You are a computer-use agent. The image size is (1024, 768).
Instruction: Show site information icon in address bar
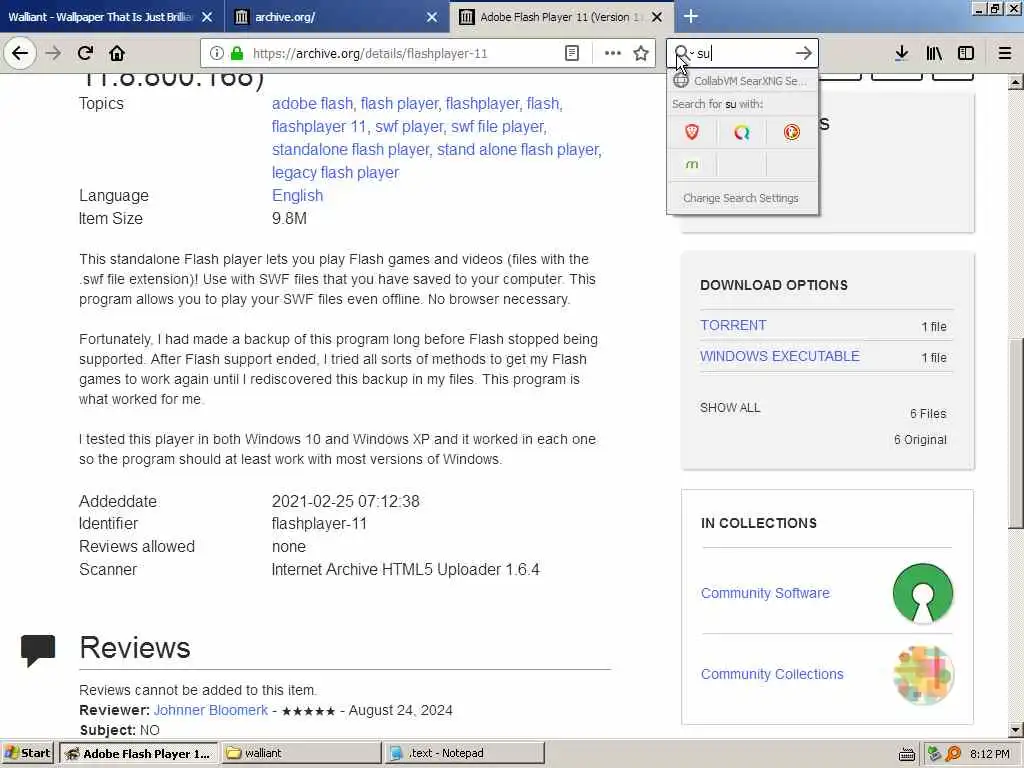coord(217,53)
